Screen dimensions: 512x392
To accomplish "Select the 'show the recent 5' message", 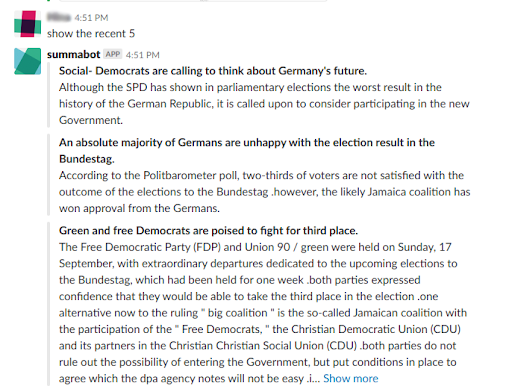I will [91, 34].
